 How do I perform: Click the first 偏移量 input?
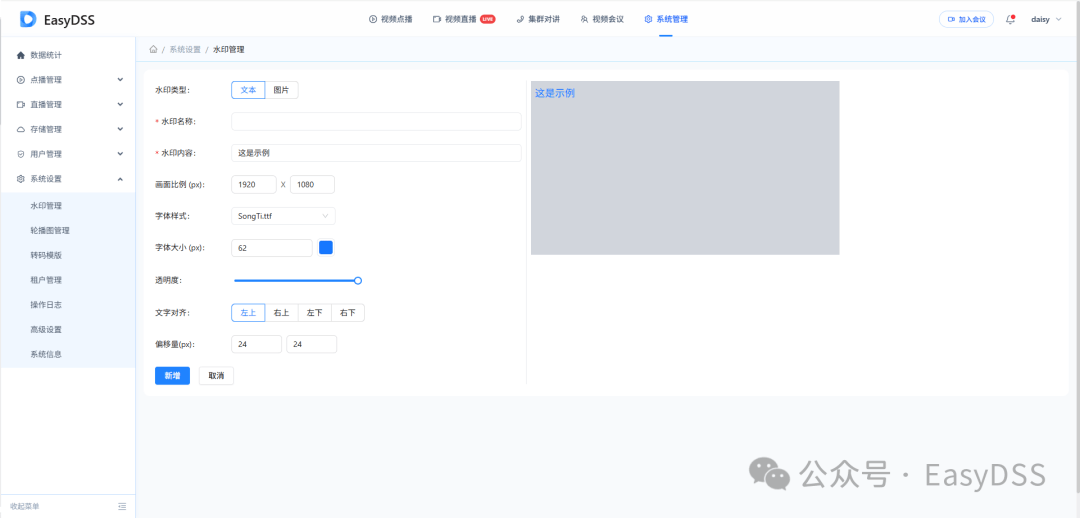tap(256, 344)
